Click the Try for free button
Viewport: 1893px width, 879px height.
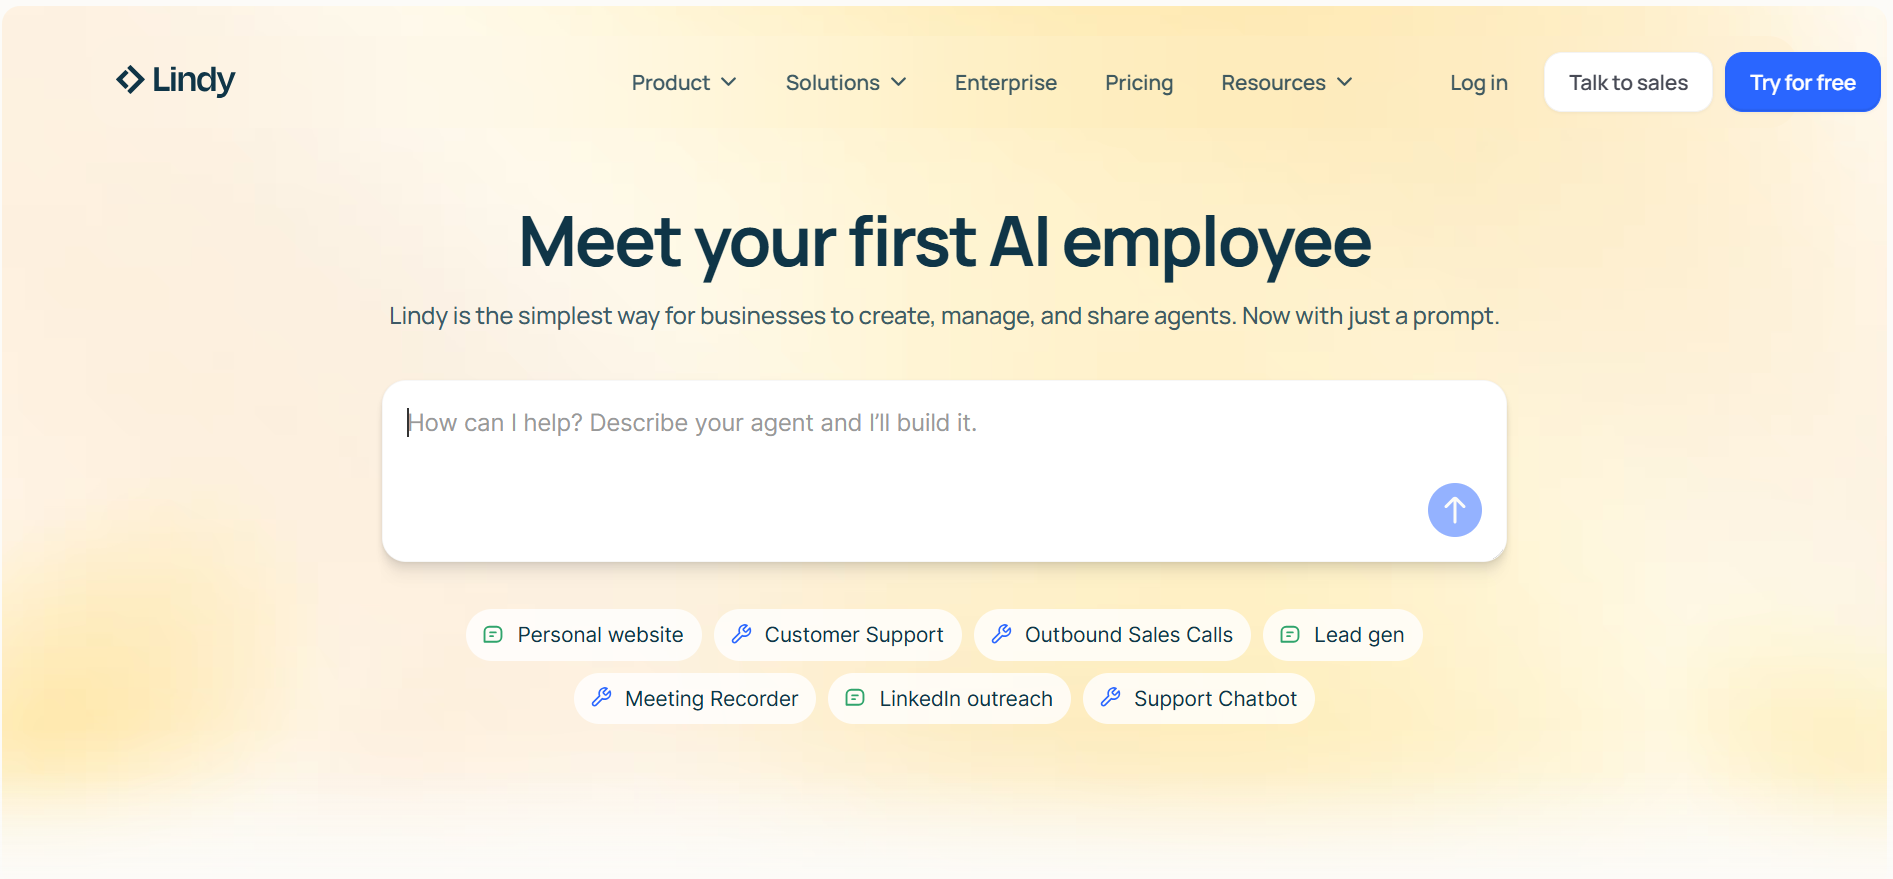coord(1802,83)
